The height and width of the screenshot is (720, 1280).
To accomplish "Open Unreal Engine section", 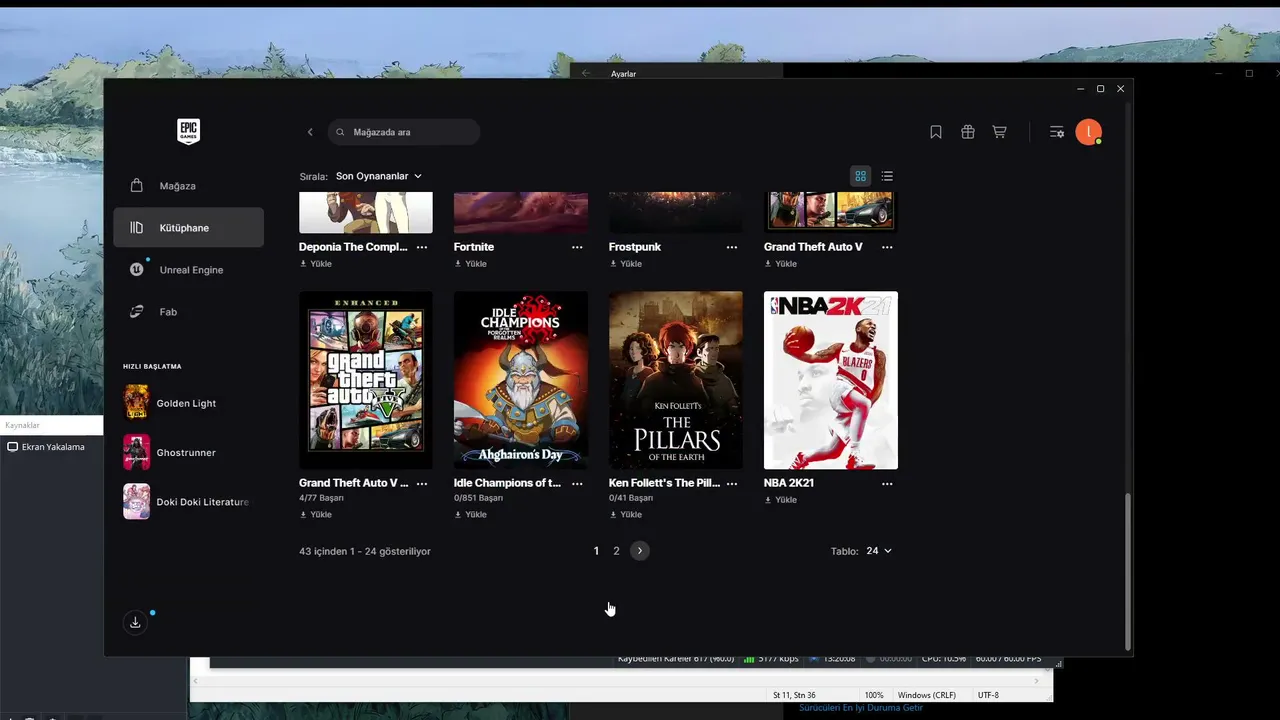I will pyautogui.click(x=189, y=270).
